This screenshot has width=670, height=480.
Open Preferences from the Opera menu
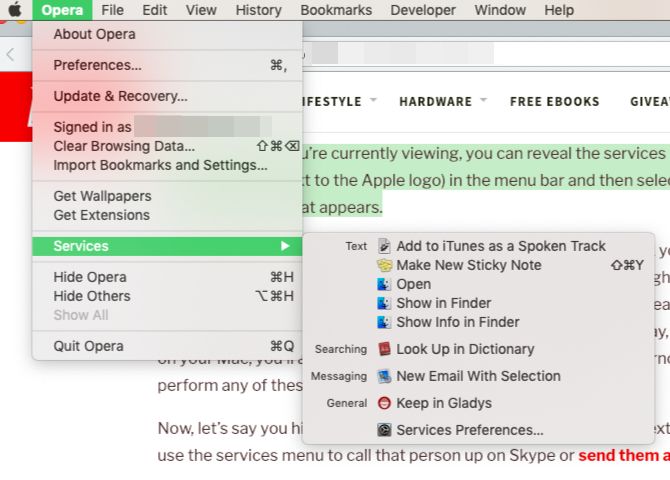tap(97, 65)
